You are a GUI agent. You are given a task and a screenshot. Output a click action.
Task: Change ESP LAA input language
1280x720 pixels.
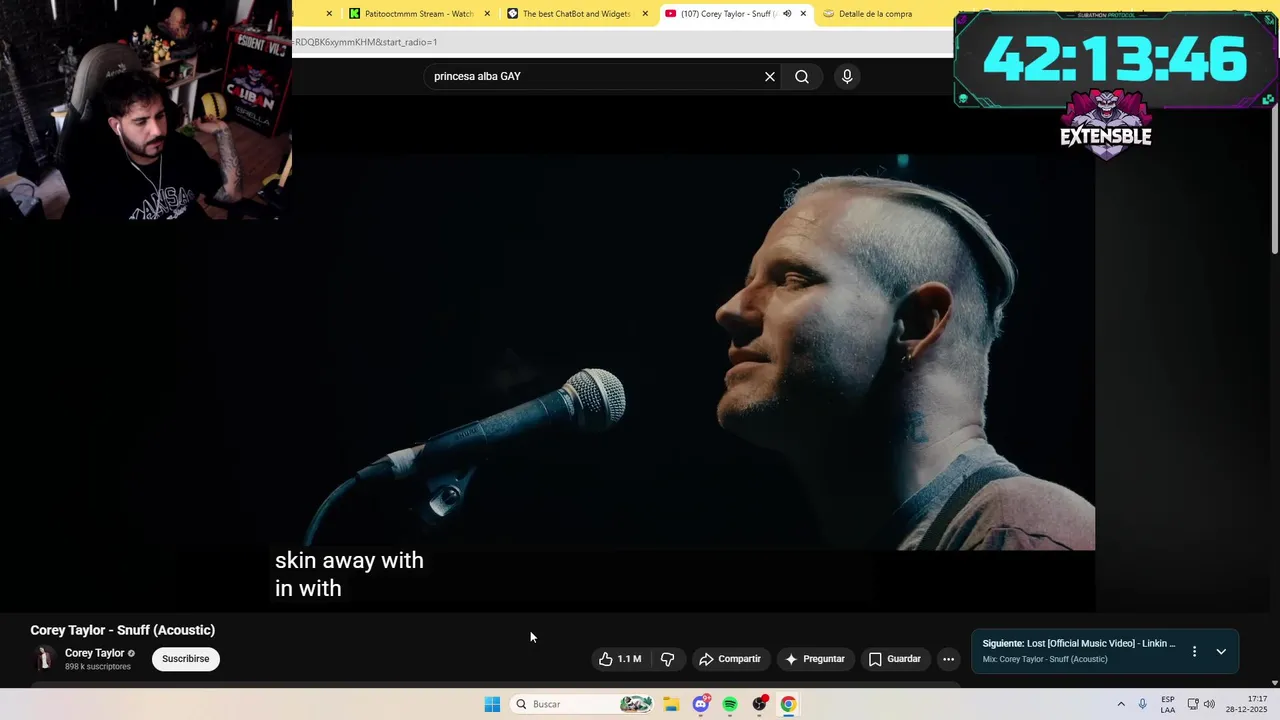point(1168,704)
